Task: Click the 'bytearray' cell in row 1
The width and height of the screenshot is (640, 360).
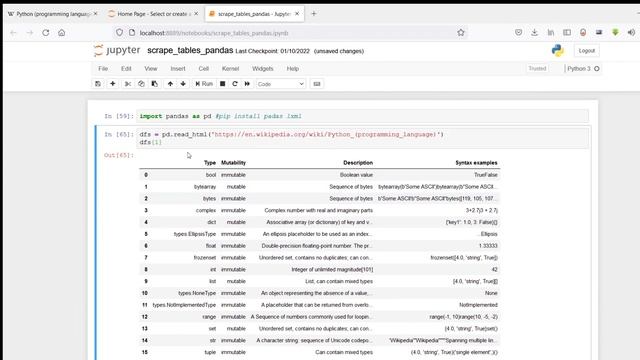Action: (x=205, y=187)
